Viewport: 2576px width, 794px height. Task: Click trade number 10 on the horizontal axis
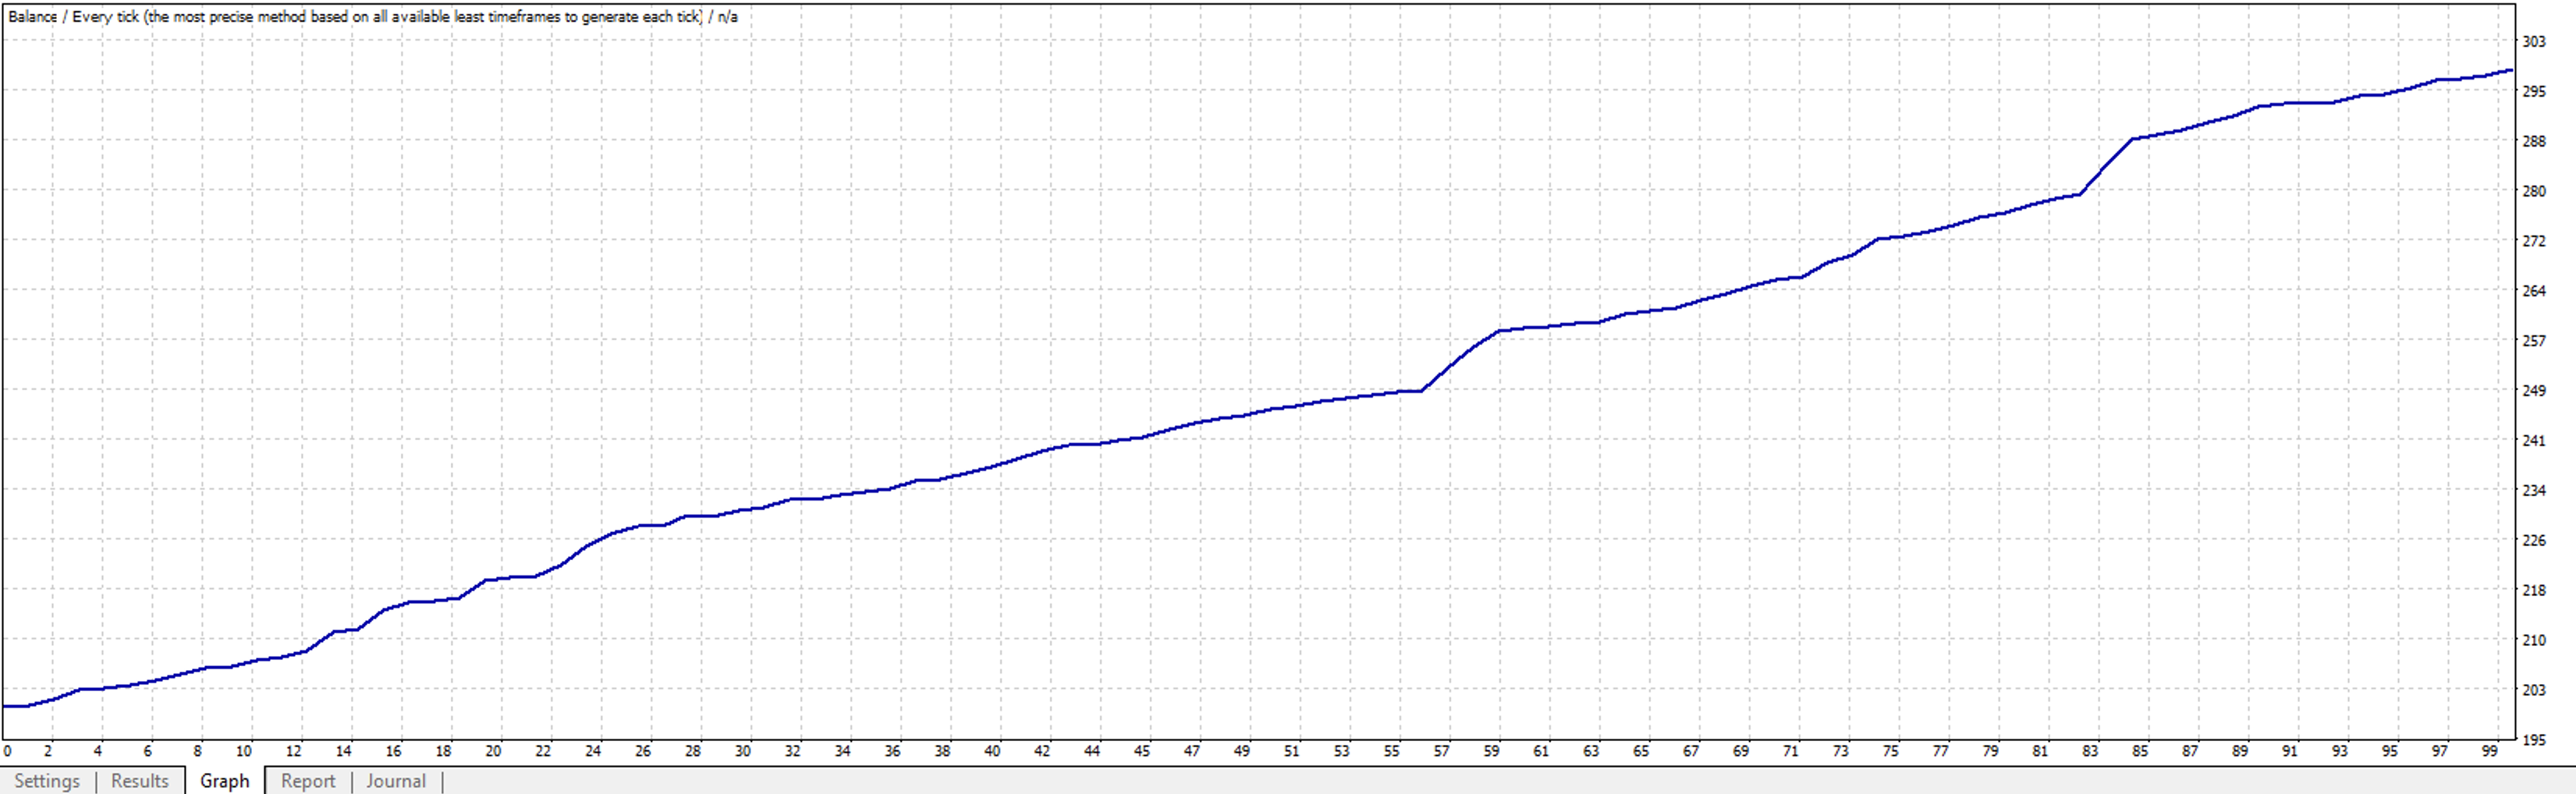pos(244,751)
